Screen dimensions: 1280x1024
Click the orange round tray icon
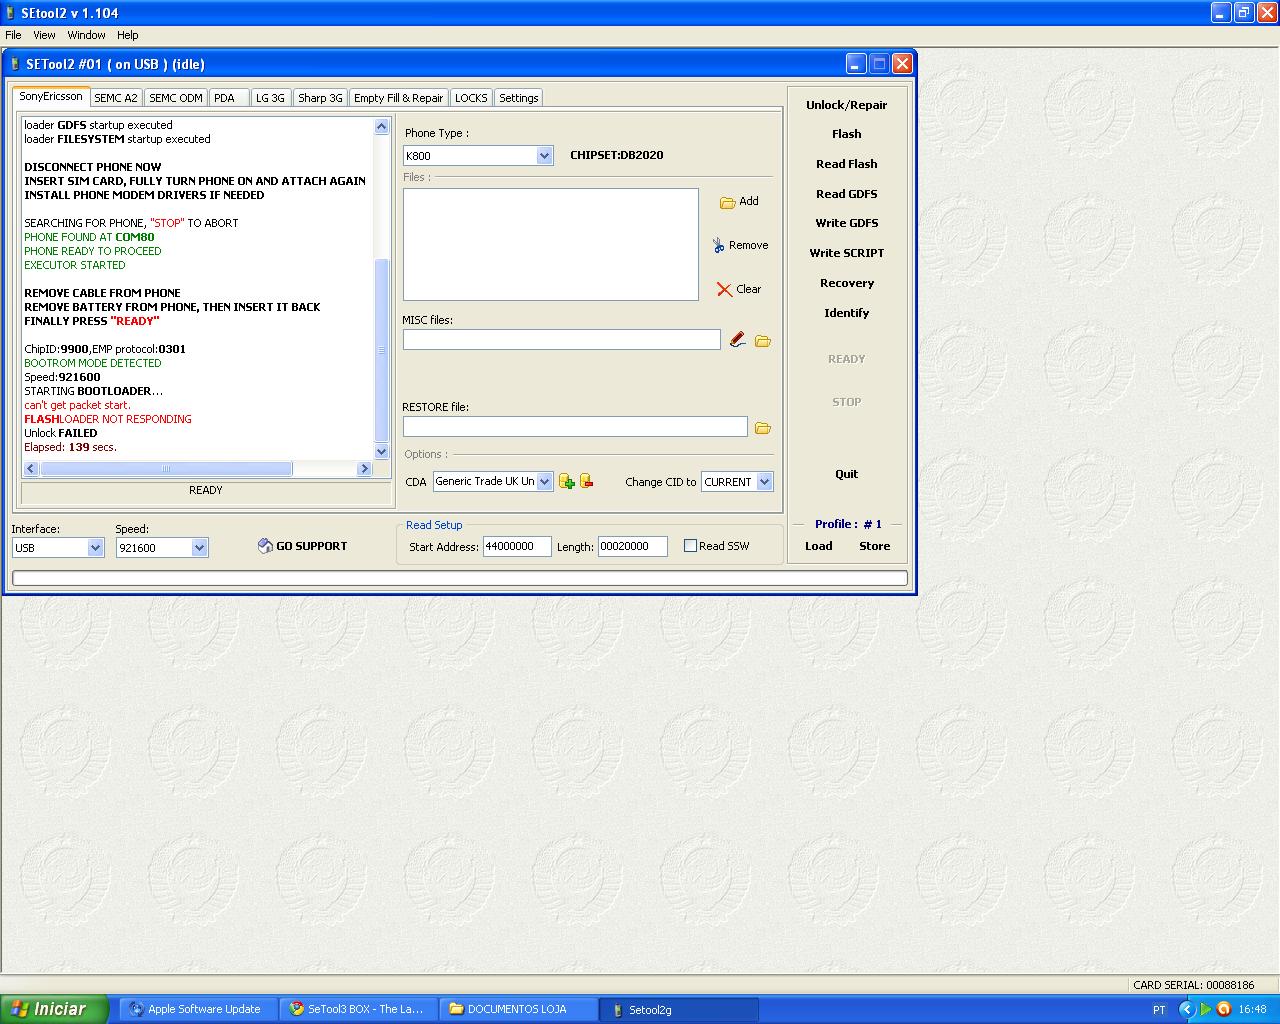(1223, 1009)
